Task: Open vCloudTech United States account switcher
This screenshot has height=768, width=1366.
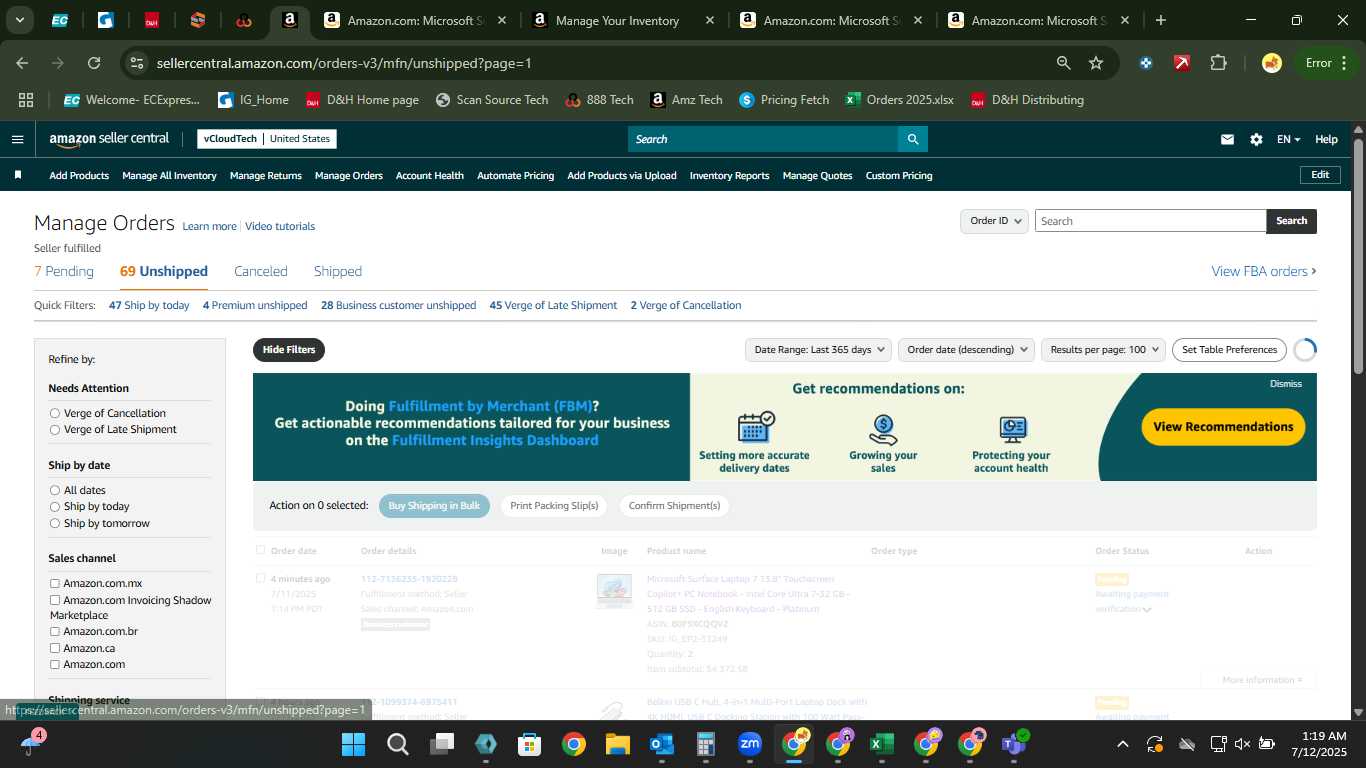Action: 267,139
